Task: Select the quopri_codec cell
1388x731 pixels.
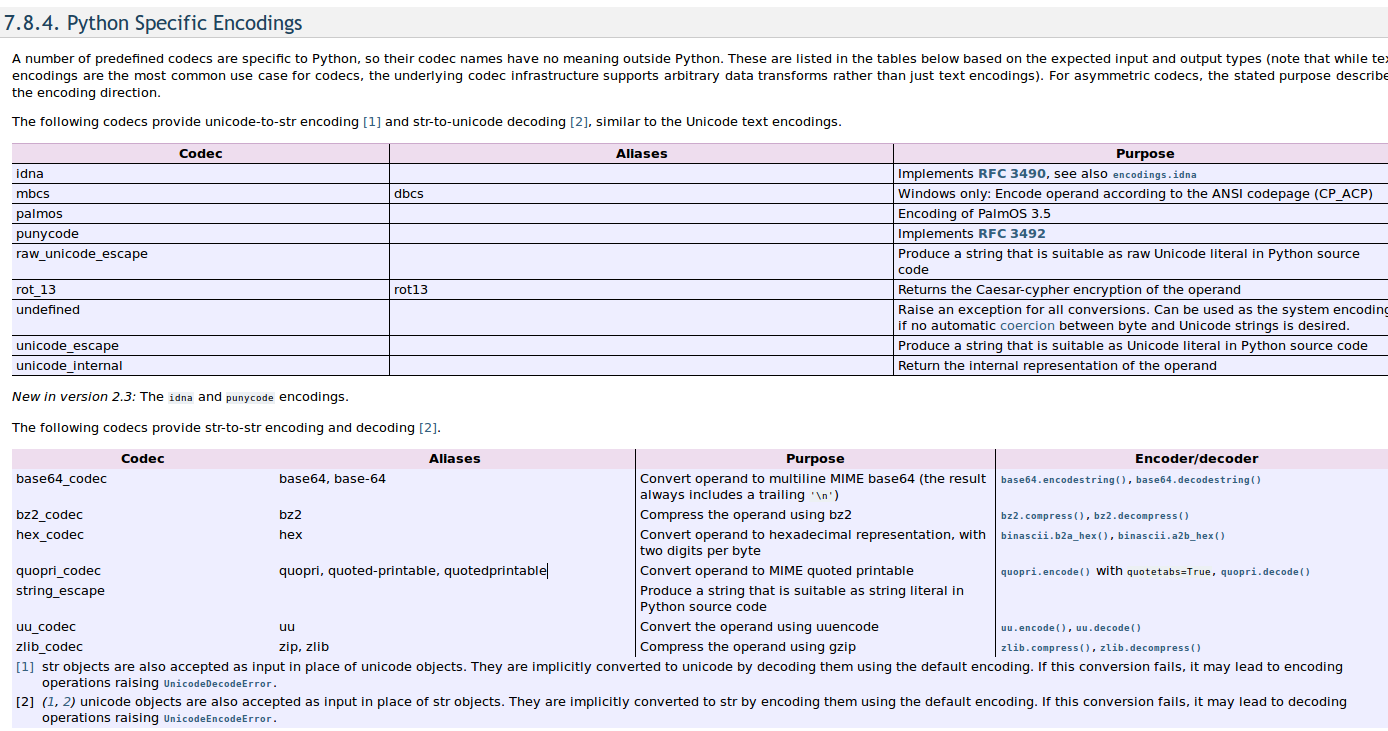Action: [143, 571]
